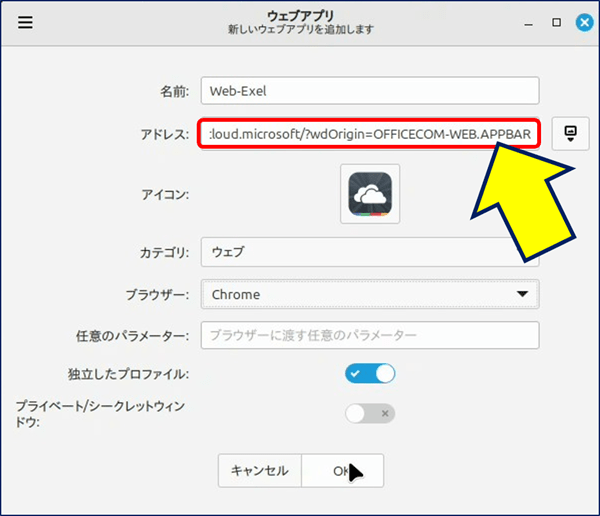The image size is (600, 516).
Task: Enable private/incognito window switch
Action: 370,413
